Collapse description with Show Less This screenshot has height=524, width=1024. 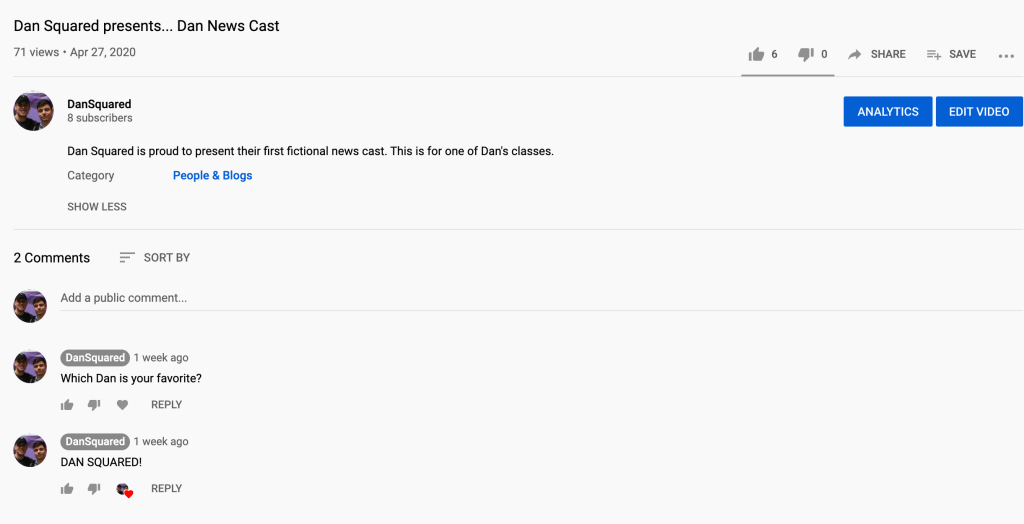(97, 206)
